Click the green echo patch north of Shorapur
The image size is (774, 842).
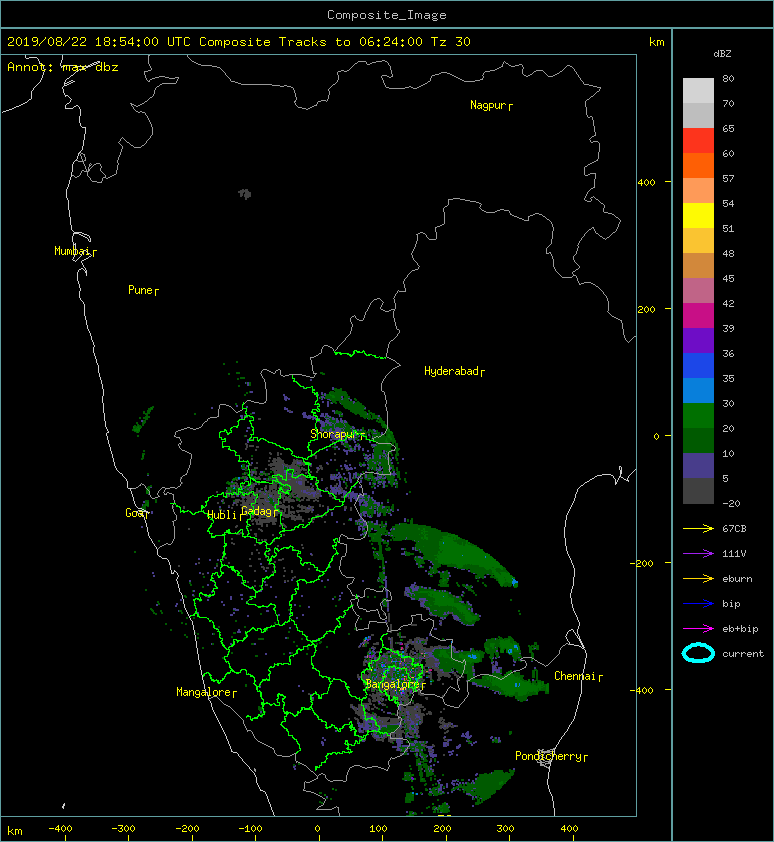tap(349, 405)
